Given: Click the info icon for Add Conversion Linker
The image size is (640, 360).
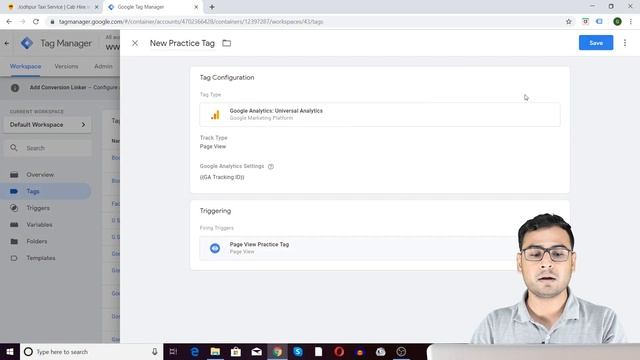Looking at the screenshot, I should tap(15, 88).
